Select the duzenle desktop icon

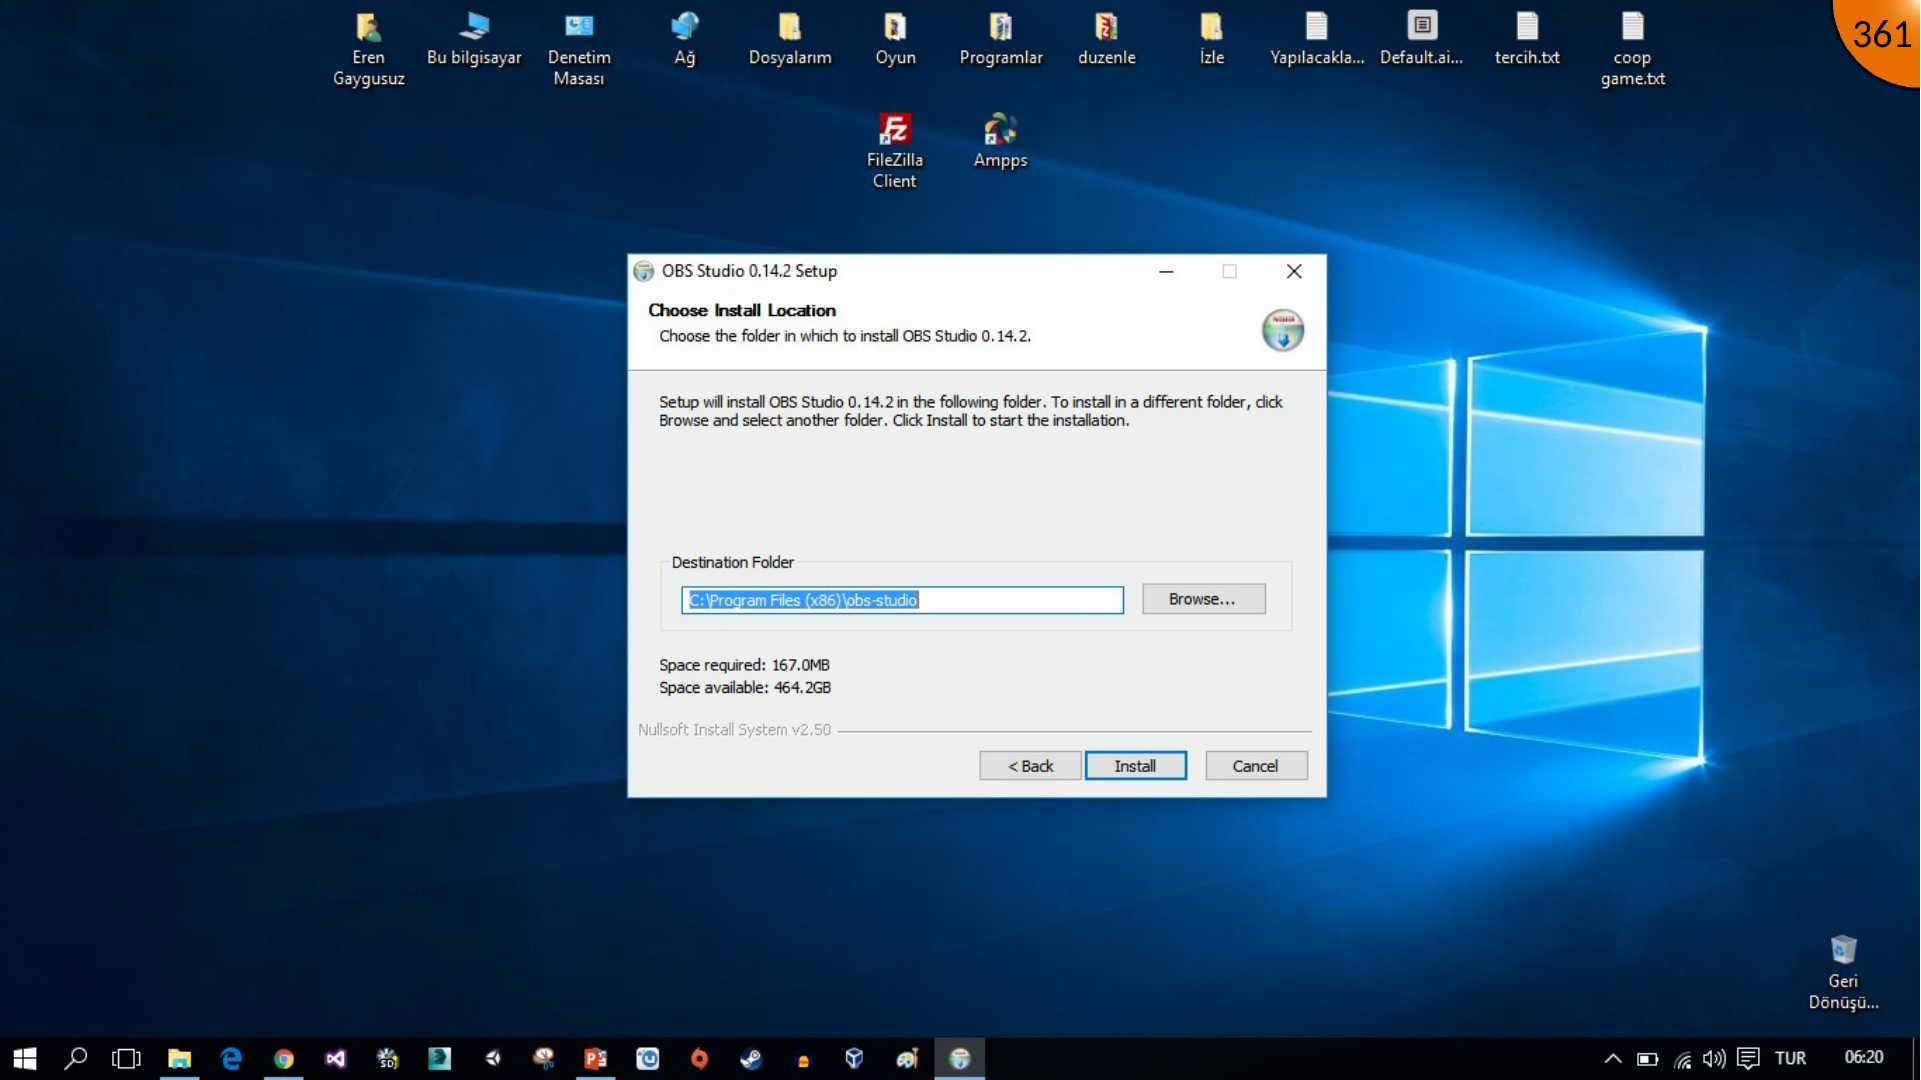click(1106, 40)
